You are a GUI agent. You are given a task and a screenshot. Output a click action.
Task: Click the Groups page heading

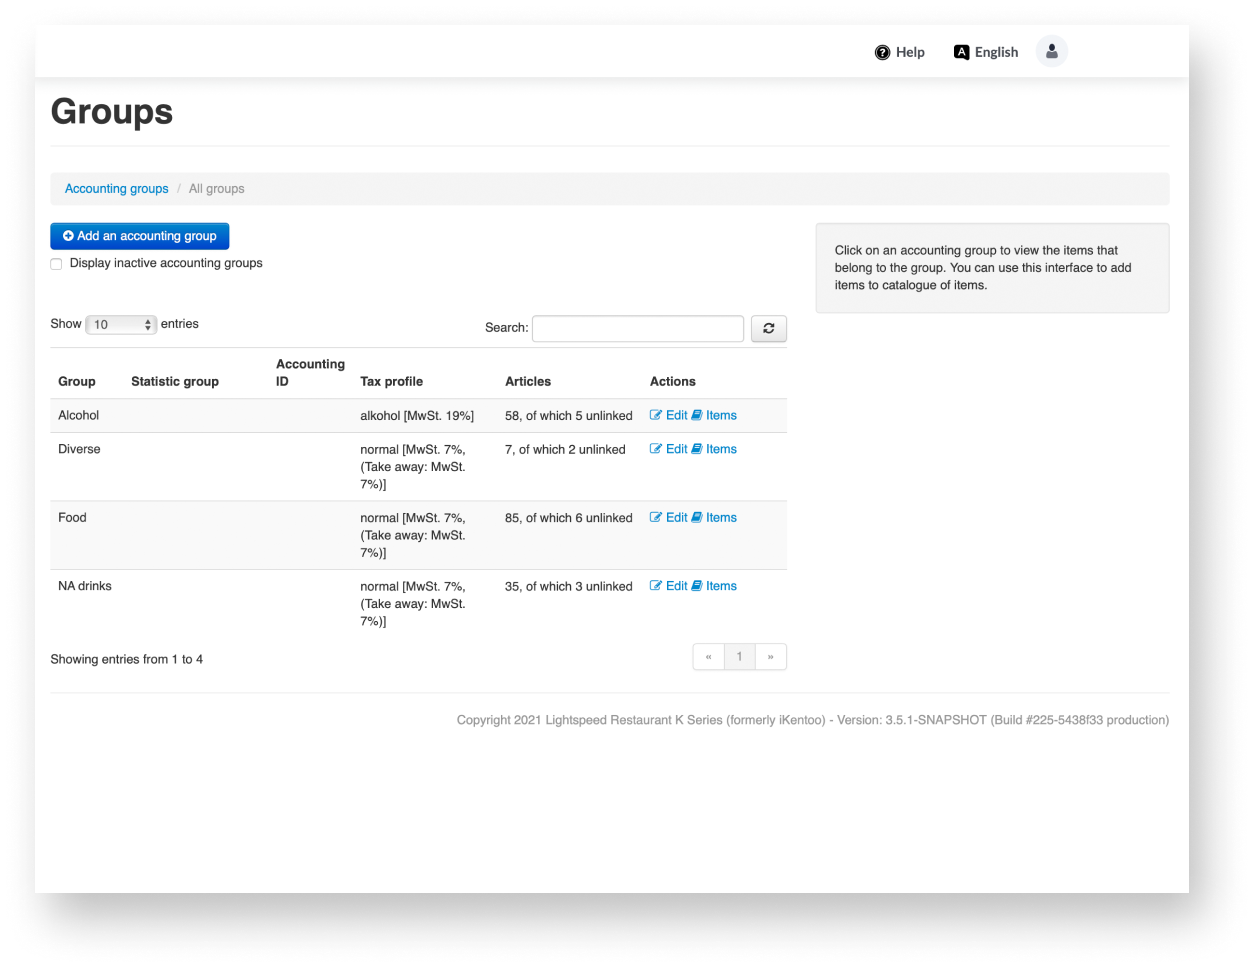click(x=112, y=111)
